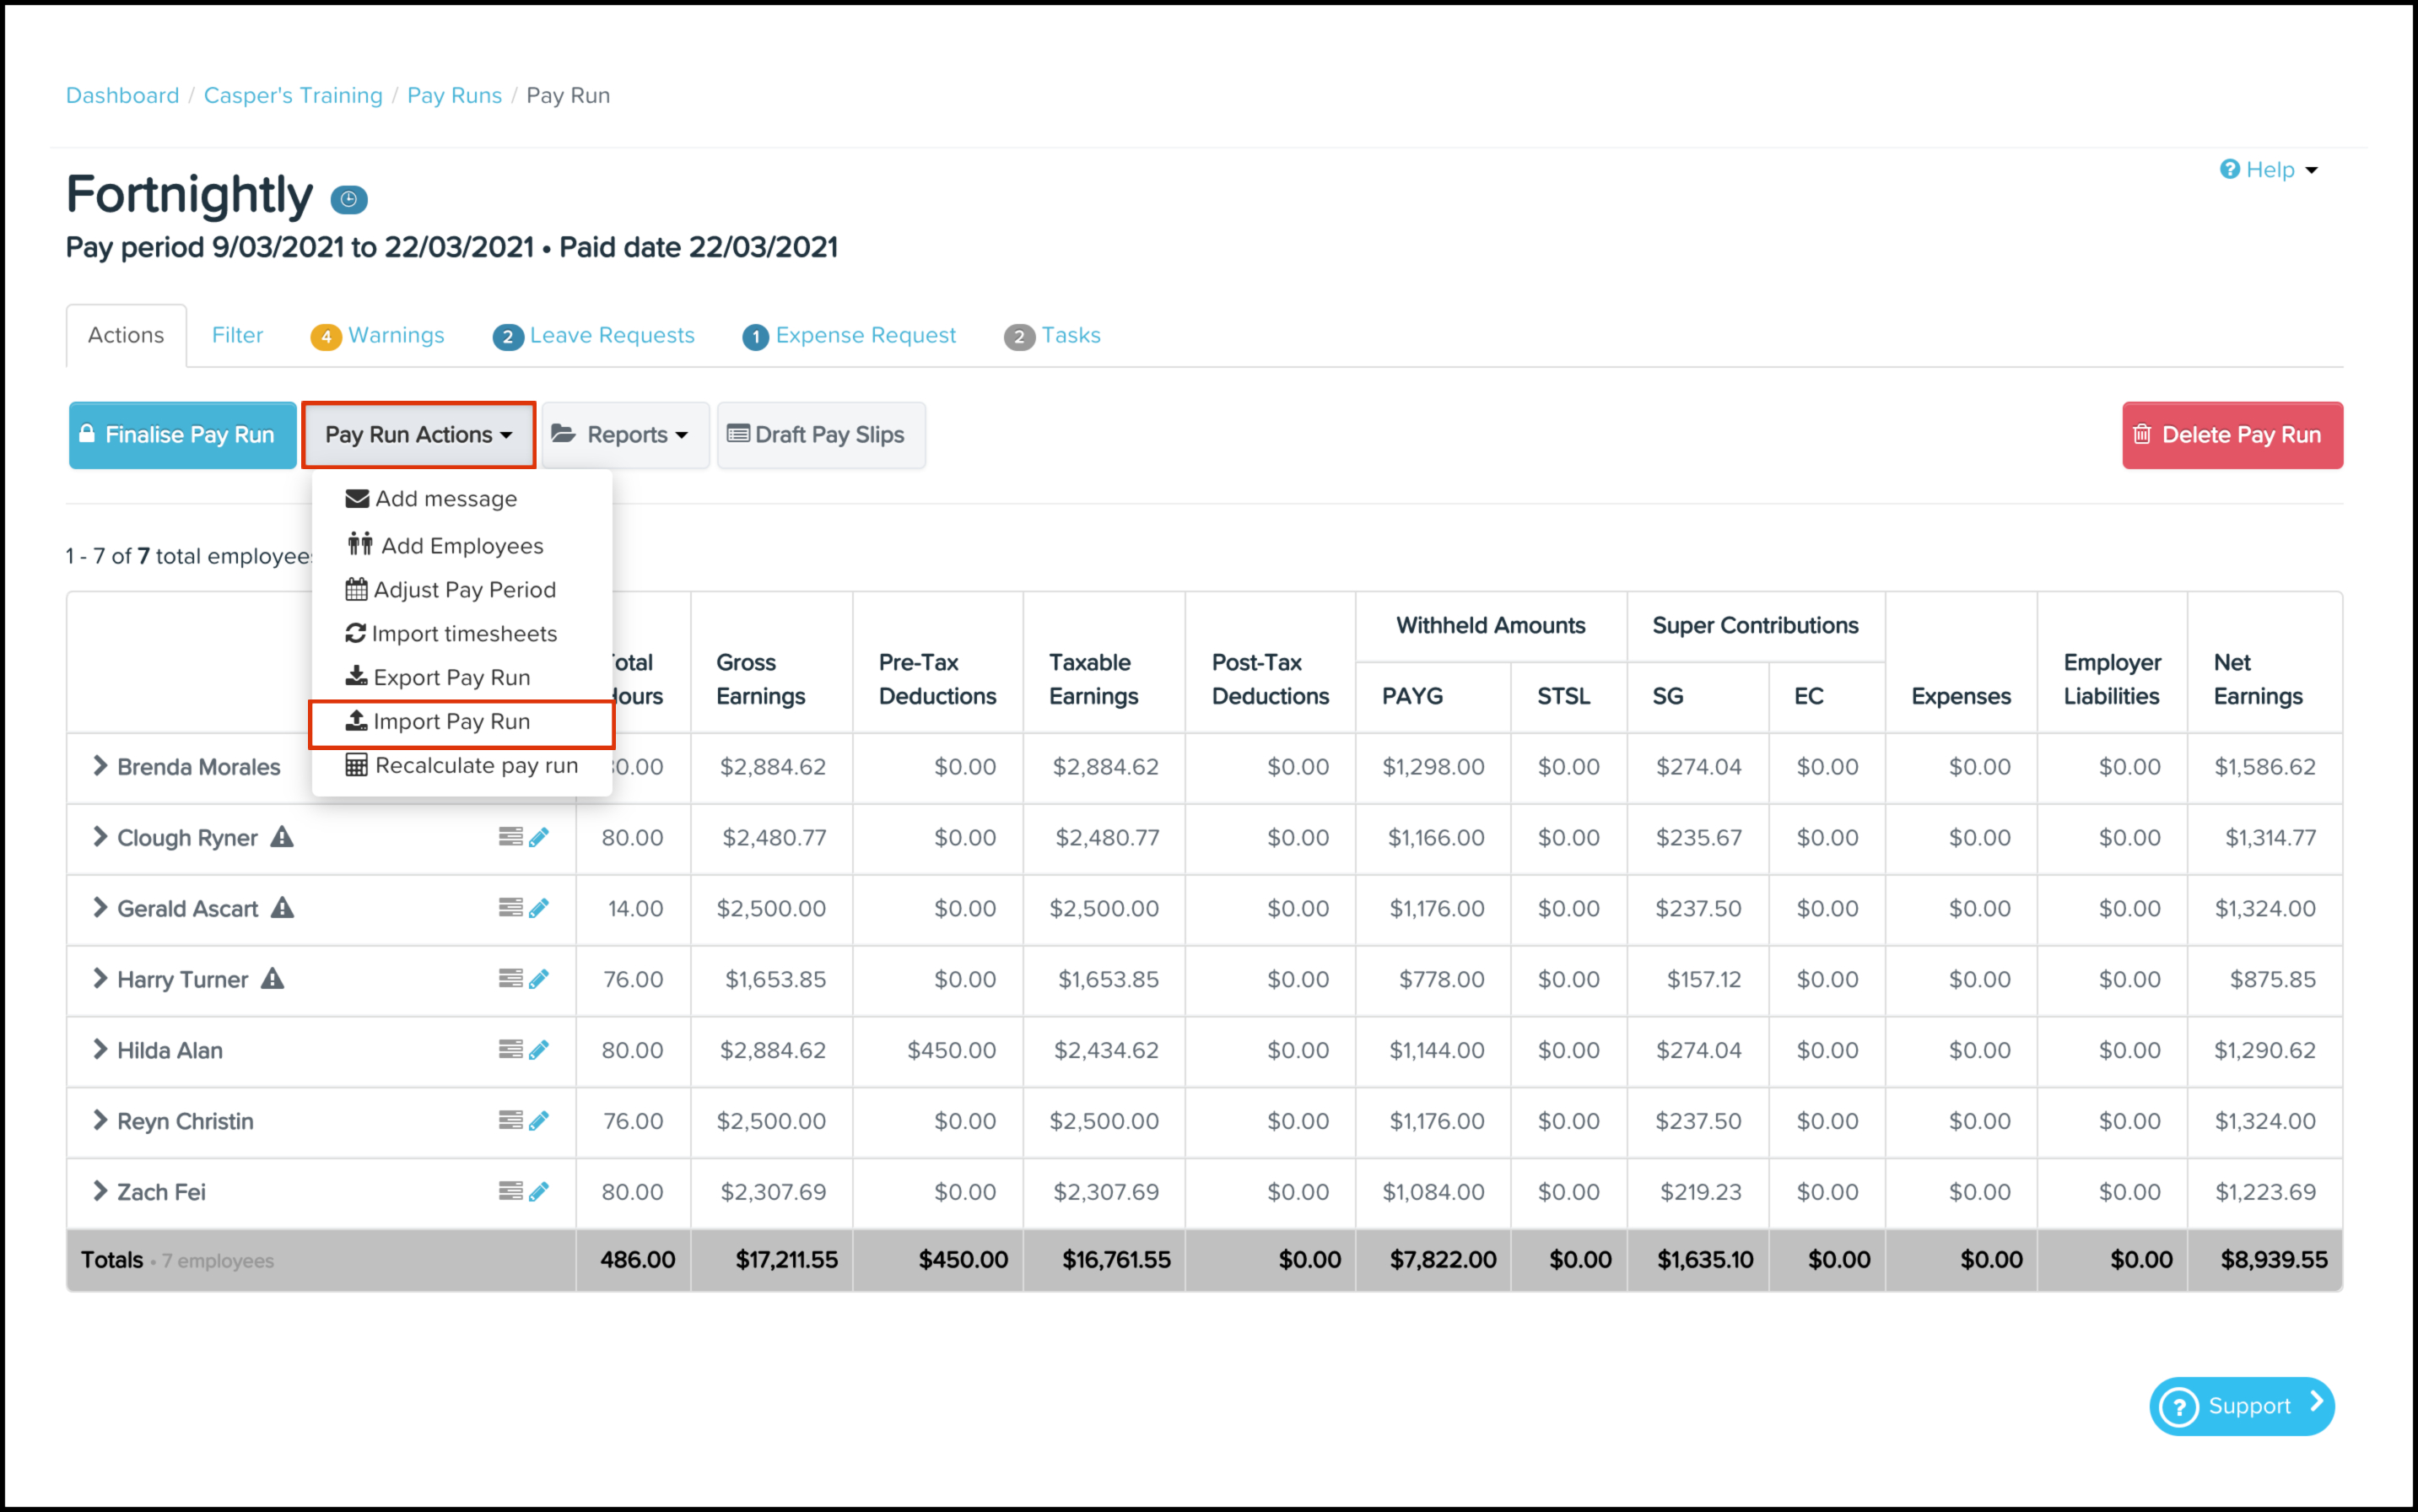2418x1512 pixels.
Task: Select Import Pay Run menu option
Action: point(452,722)
